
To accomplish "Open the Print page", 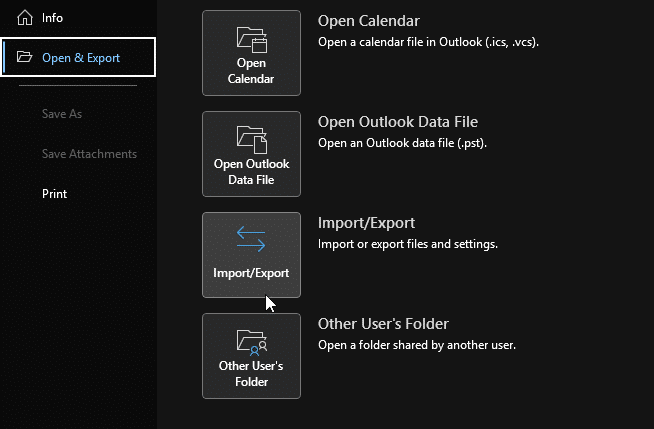I will point(55,194).
